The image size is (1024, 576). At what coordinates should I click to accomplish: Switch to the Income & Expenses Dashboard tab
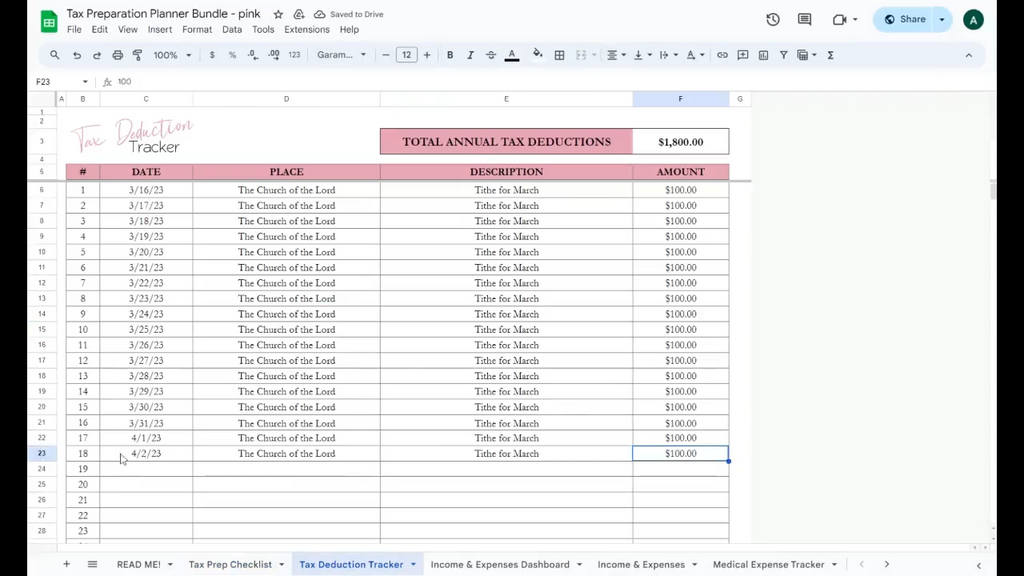pyautogui.click(x=499, y=565)
